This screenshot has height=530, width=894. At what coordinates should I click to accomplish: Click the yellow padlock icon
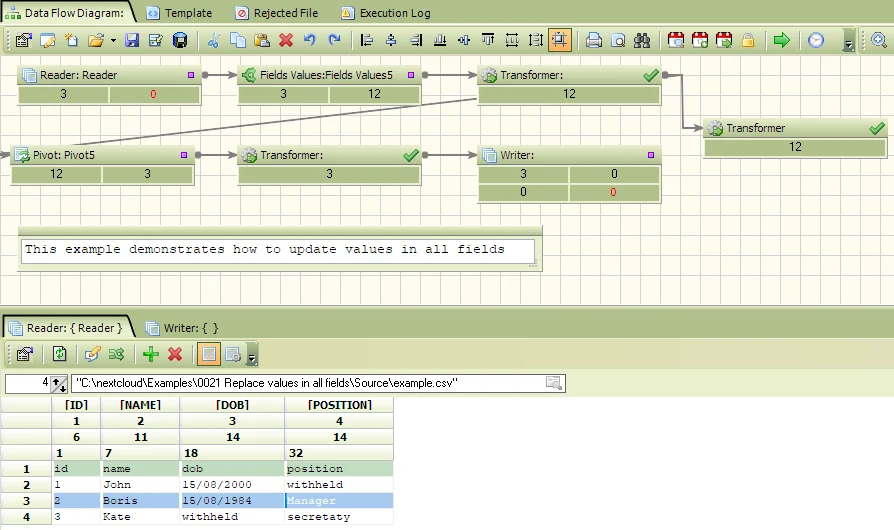coord(748,40)
